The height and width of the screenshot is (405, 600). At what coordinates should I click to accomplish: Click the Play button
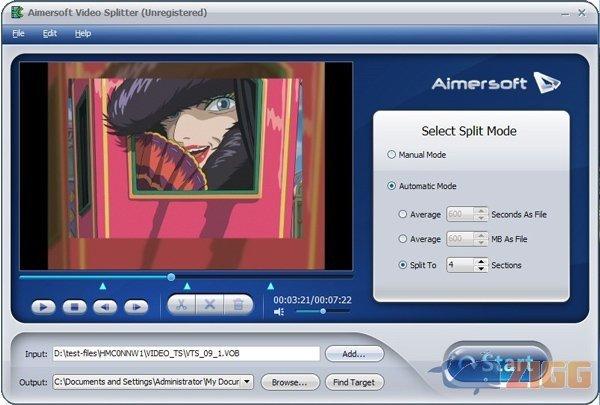click(43, 307)
